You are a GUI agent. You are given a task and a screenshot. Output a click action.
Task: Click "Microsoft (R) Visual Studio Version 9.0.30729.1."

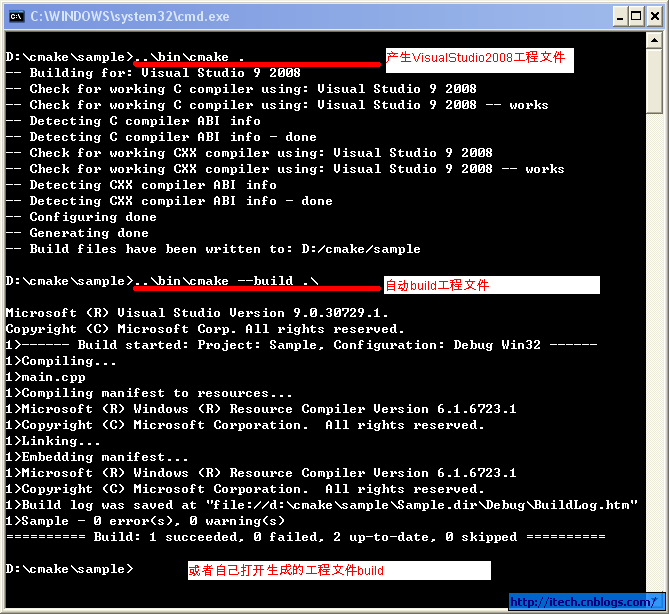pyautogui.click(x=197, y=313)
